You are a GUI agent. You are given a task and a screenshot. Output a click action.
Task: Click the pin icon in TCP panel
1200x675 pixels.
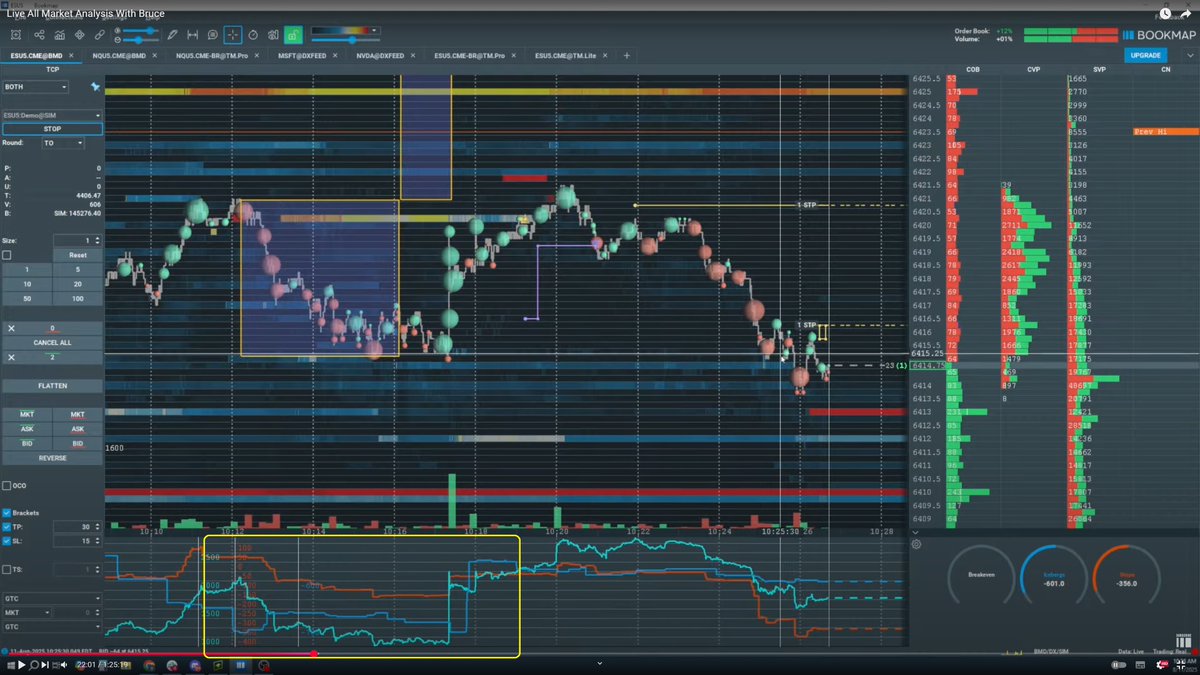(x=95, y=88)
